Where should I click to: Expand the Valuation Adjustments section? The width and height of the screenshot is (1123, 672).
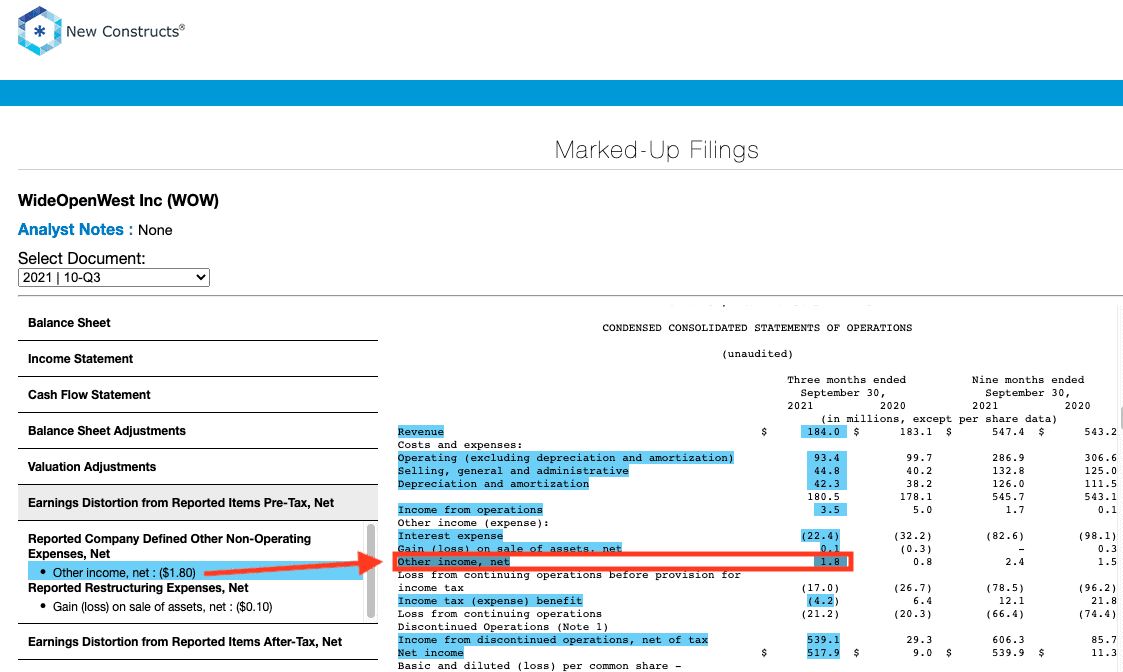(198, 466)
